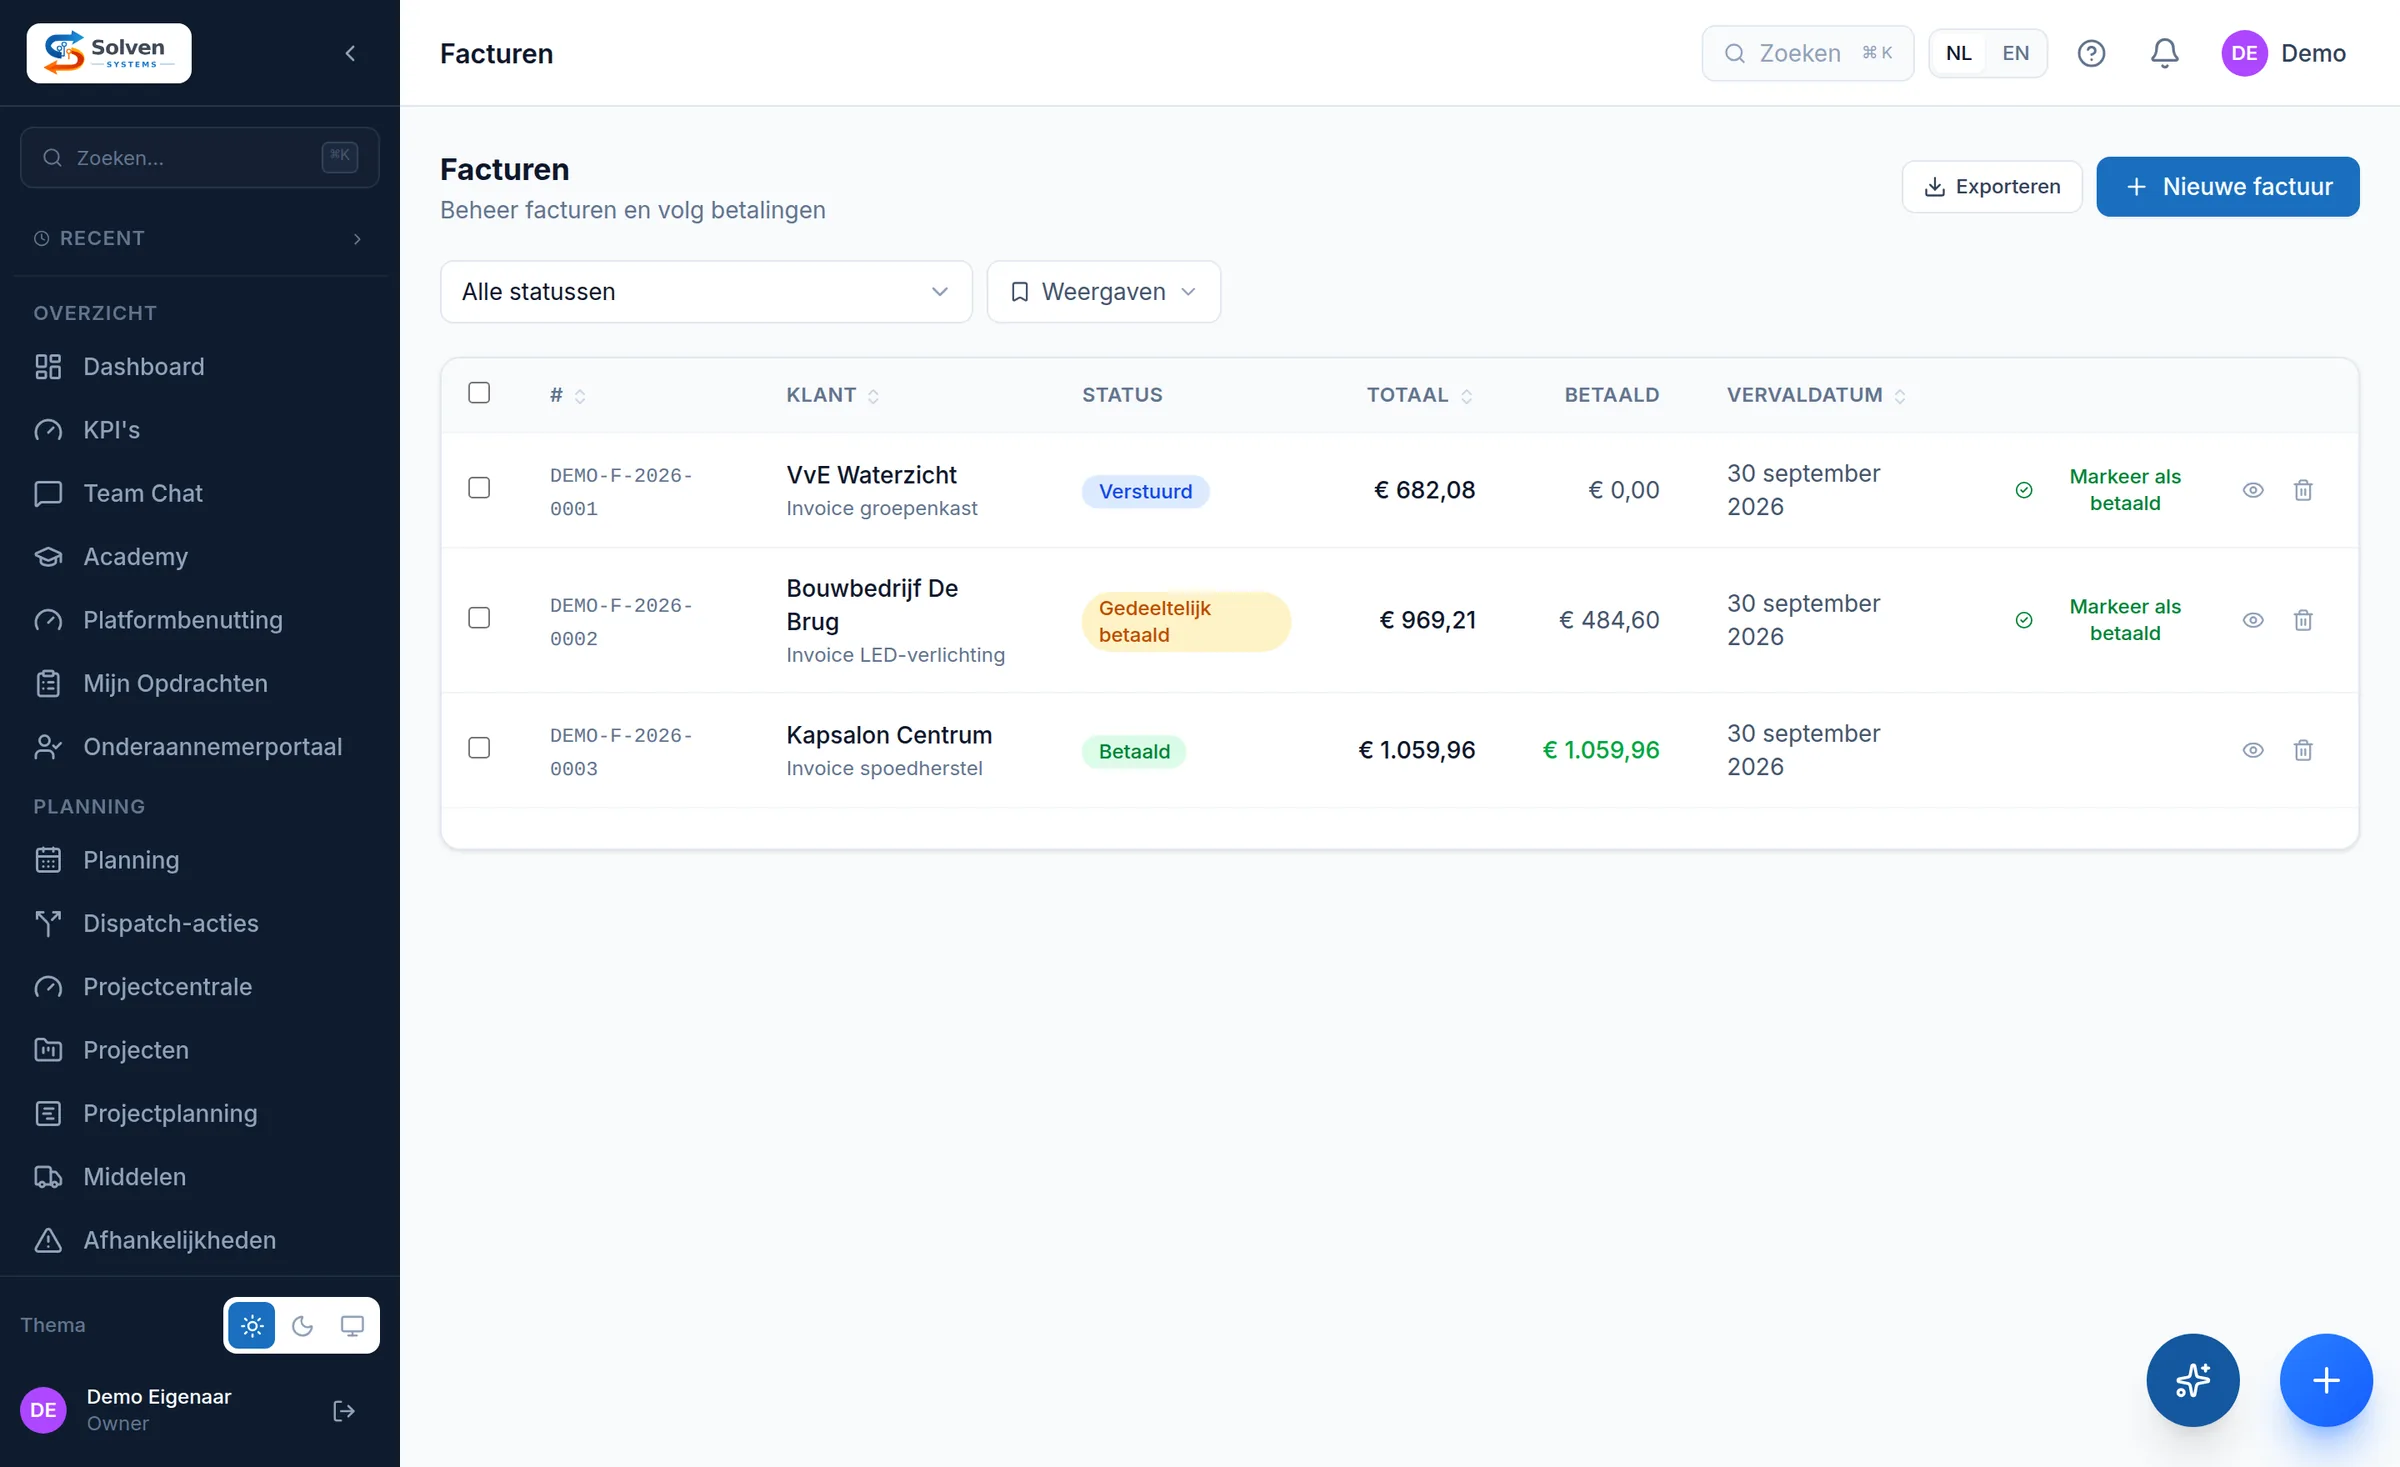The height and width of the screenshot is (1467, 2400).
Task: Switch language to NL
Action: pyautogui.click(x=1959, y=53)
